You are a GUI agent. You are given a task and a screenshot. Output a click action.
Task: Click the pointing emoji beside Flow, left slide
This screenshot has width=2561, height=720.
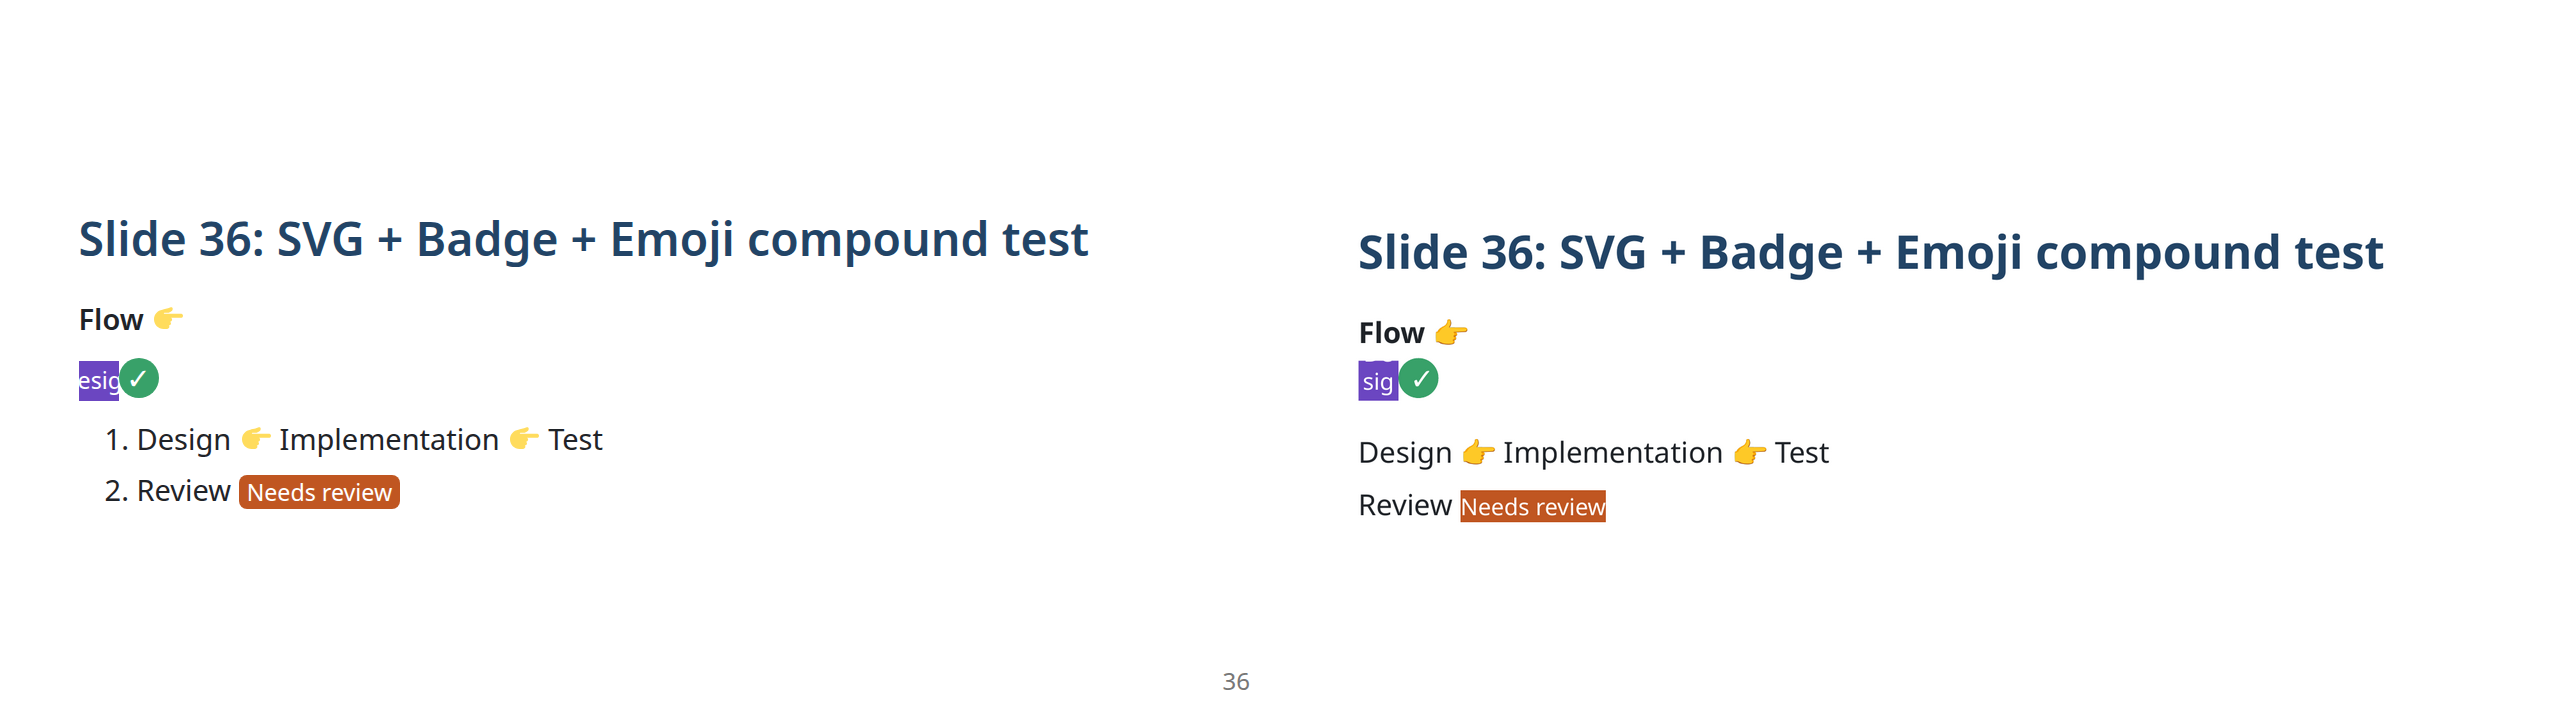click(168, 319)
